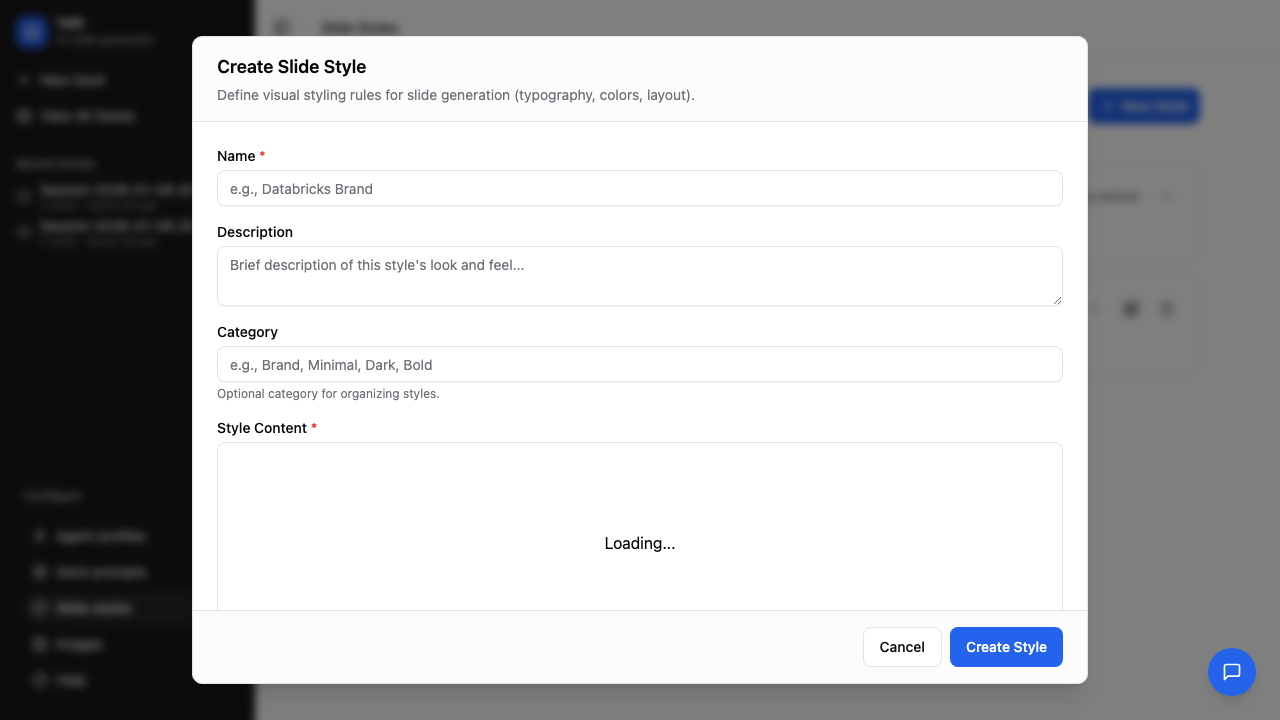
Task: Open the View all Decks list
Action: tap(88, 116)
